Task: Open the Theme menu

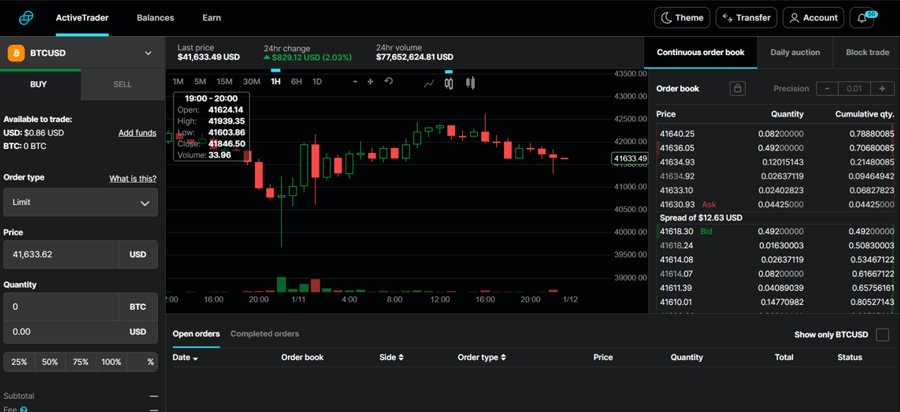Action: tap(682, 18)
